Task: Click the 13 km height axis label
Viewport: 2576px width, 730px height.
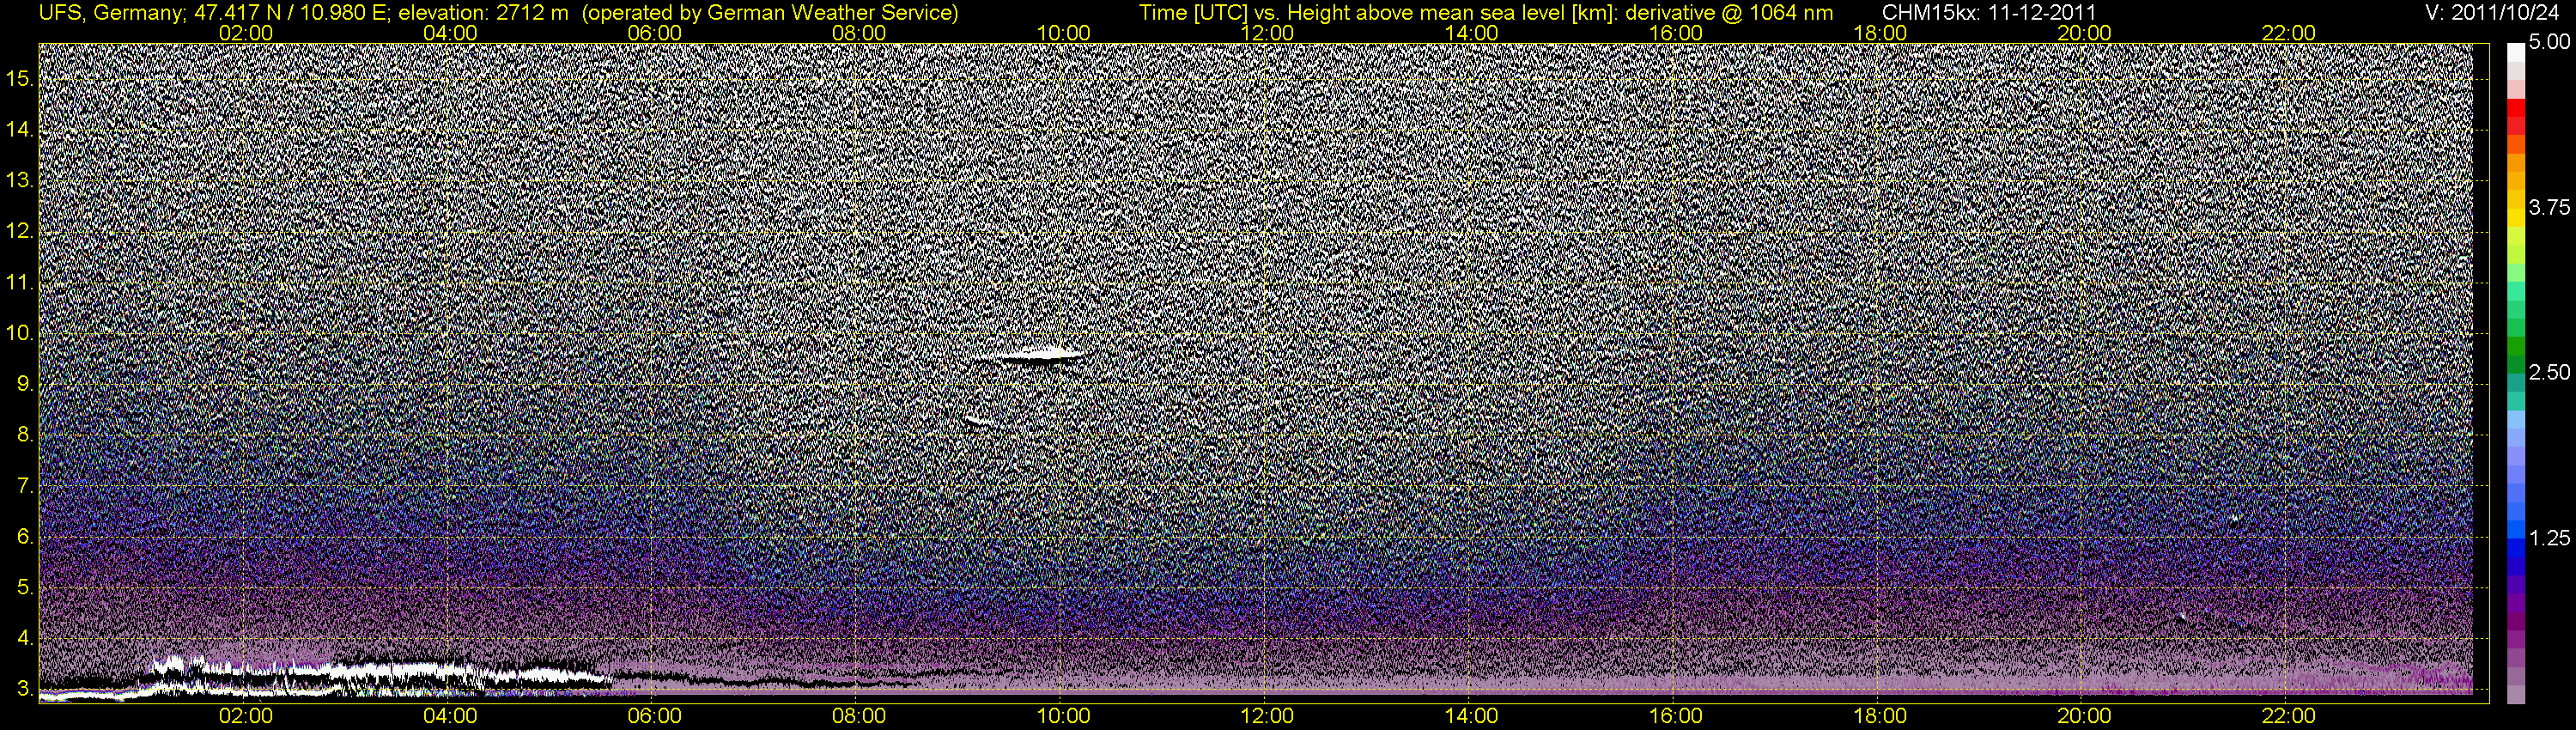Action: coord(19,181)
